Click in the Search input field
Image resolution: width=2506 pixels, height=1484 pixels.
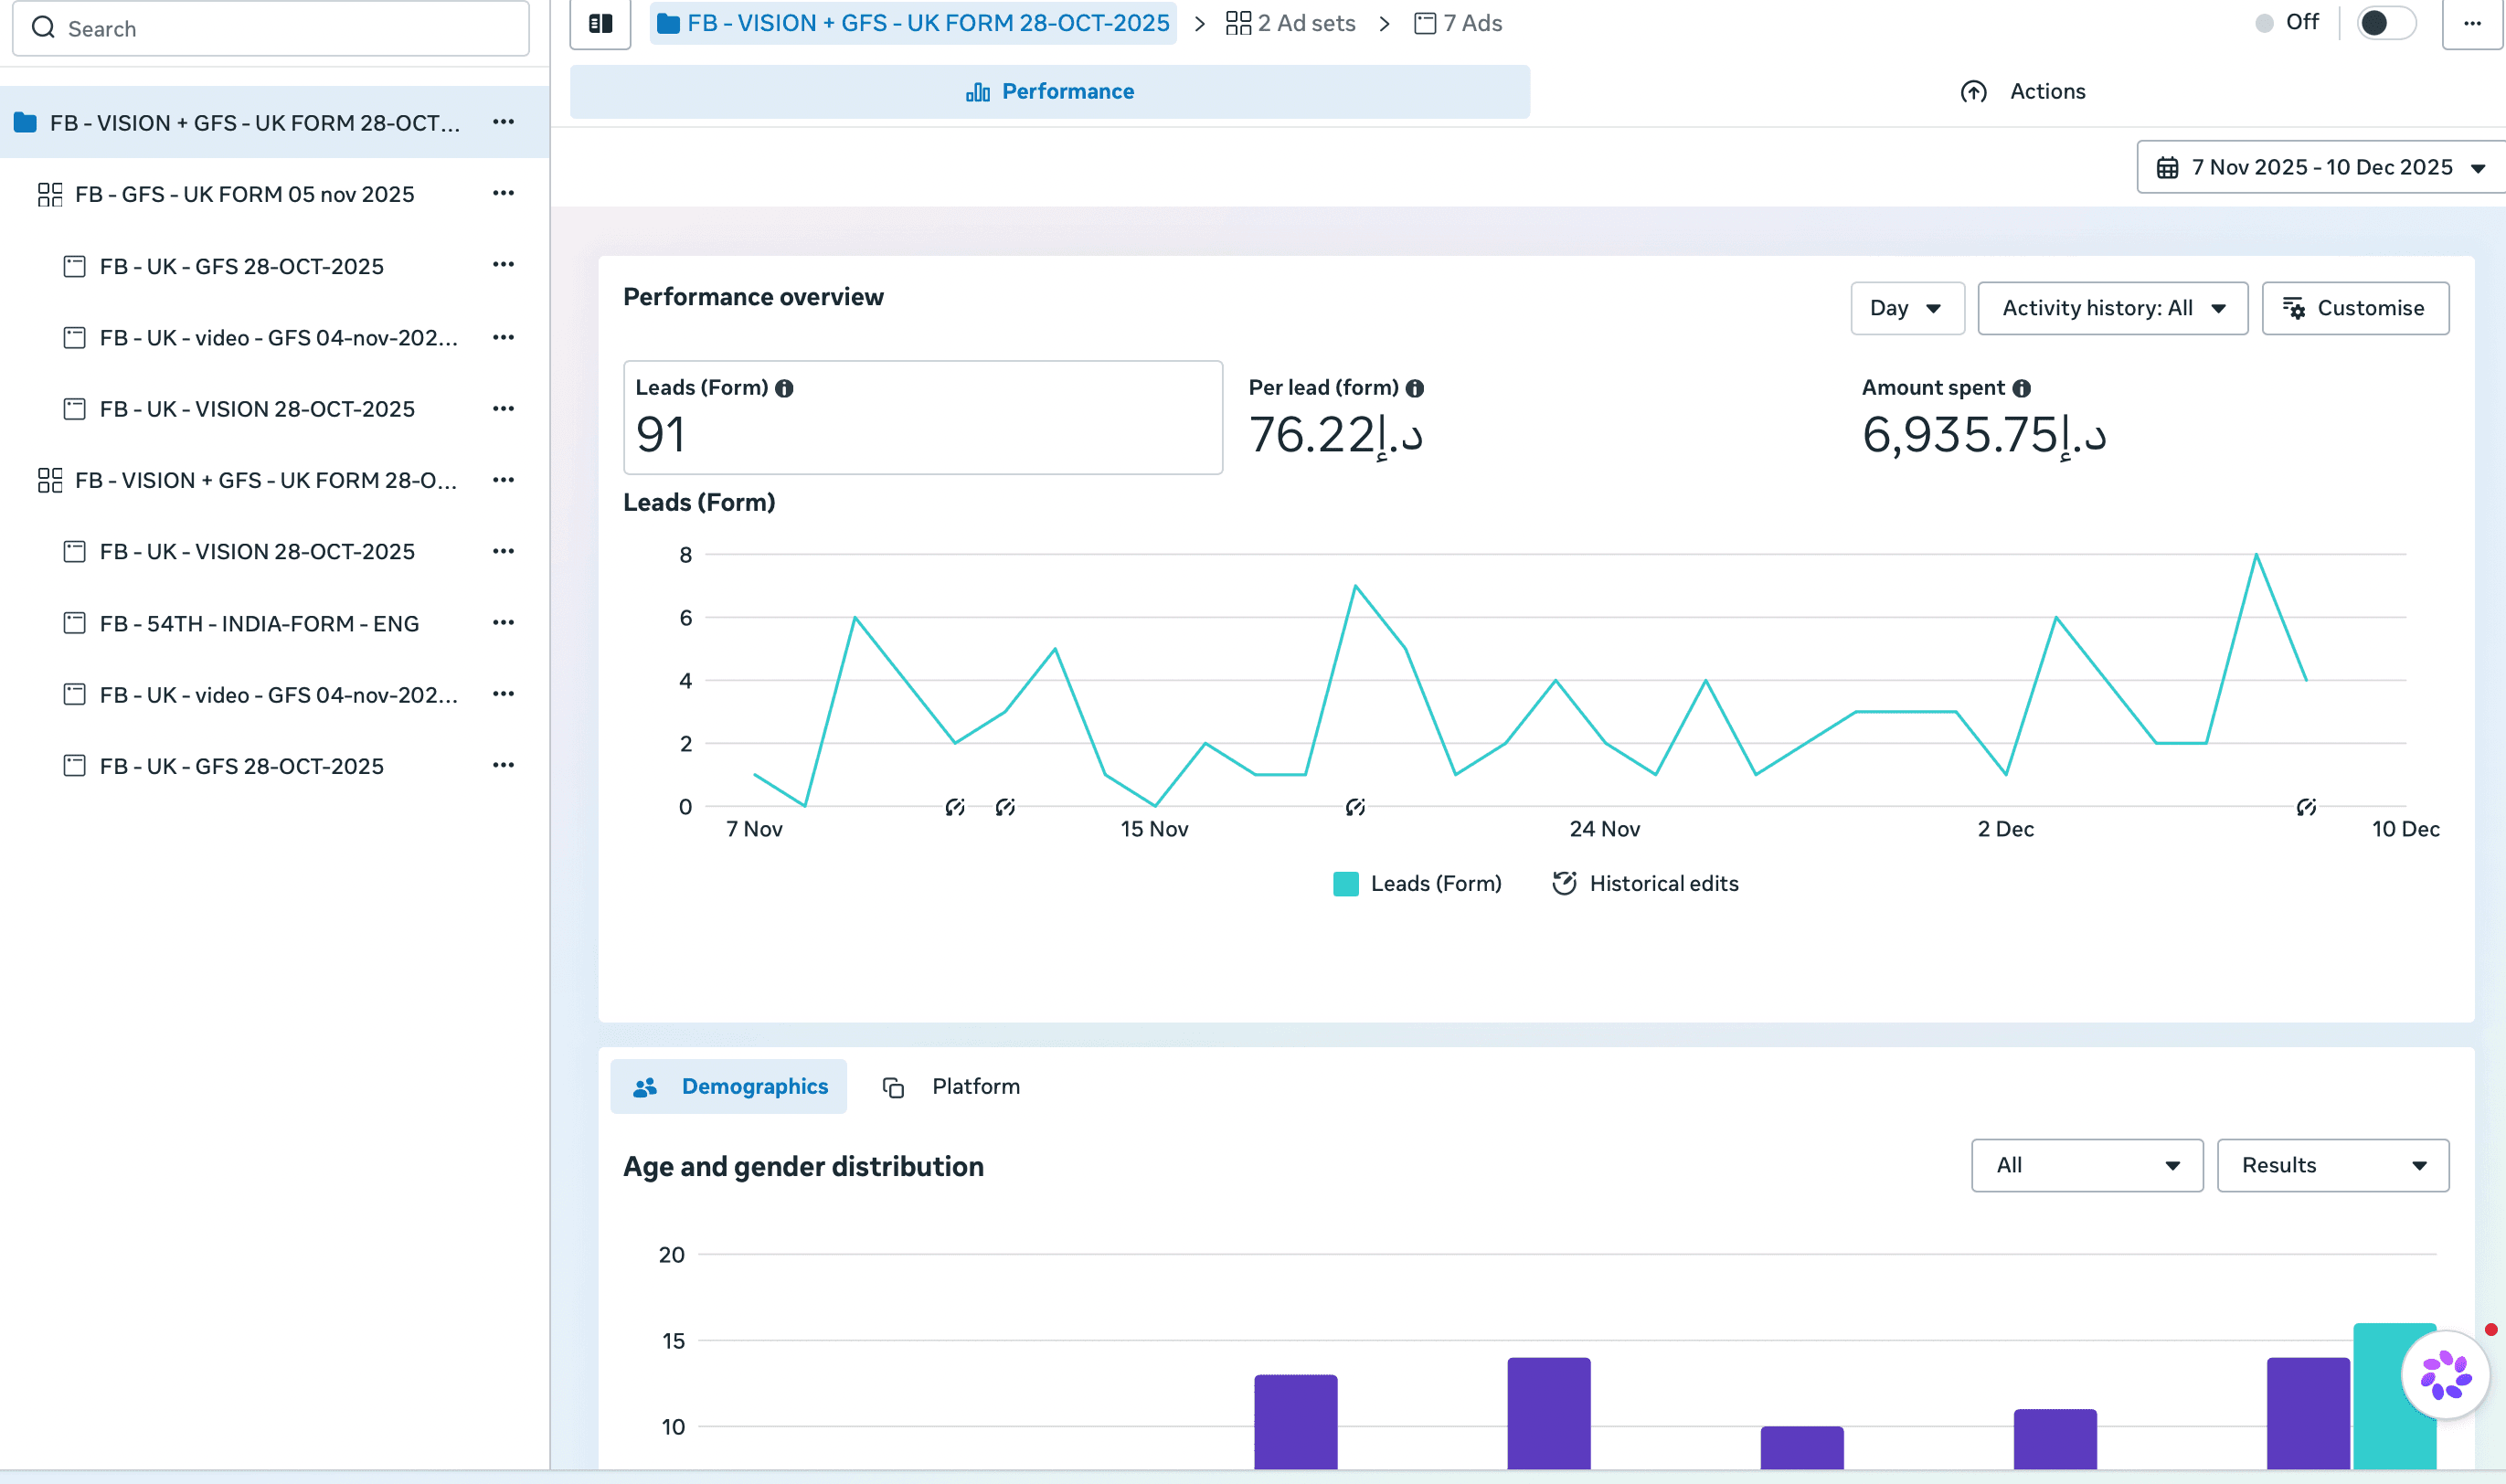(271, 28)
